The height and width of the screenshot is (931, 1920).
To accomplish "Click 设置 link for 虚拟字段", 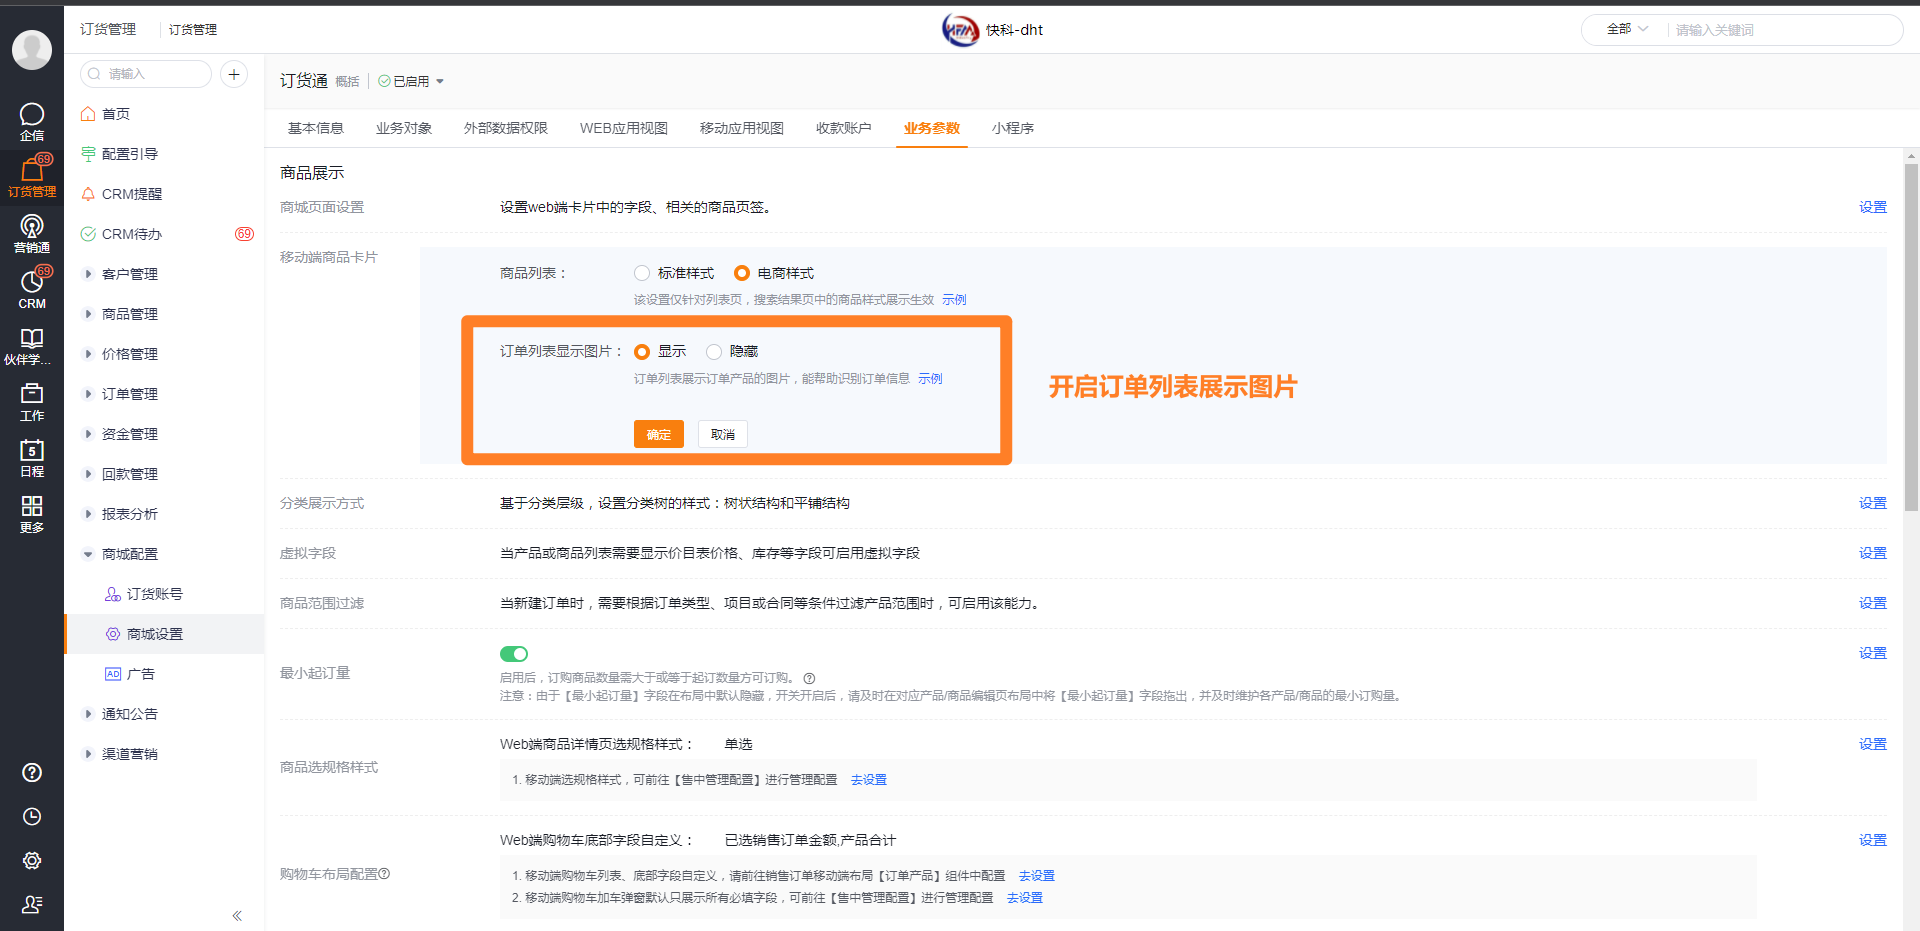I will [1873, 553].
